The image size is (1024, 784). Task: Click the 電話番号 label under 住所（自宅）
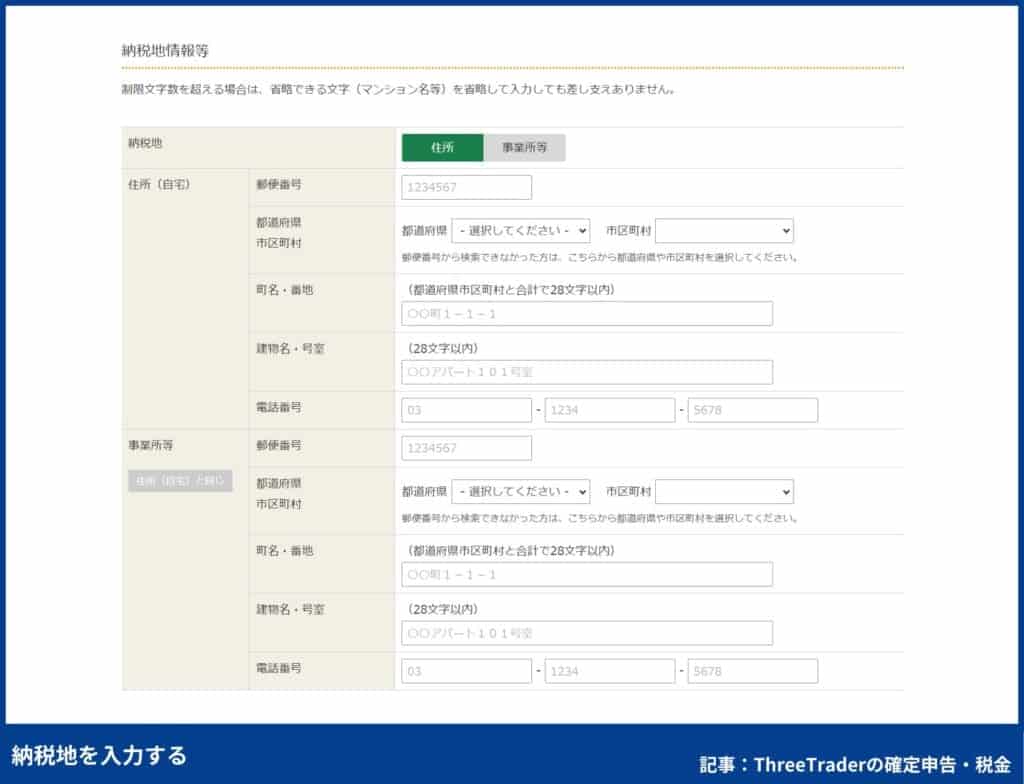[x=279, y=407]
